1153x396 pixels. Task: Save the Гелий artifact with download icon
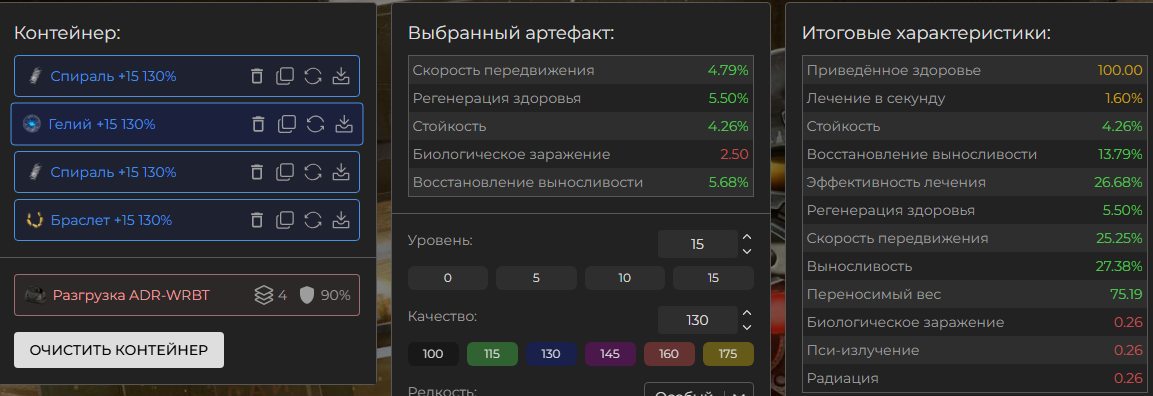tap(343, 124)
